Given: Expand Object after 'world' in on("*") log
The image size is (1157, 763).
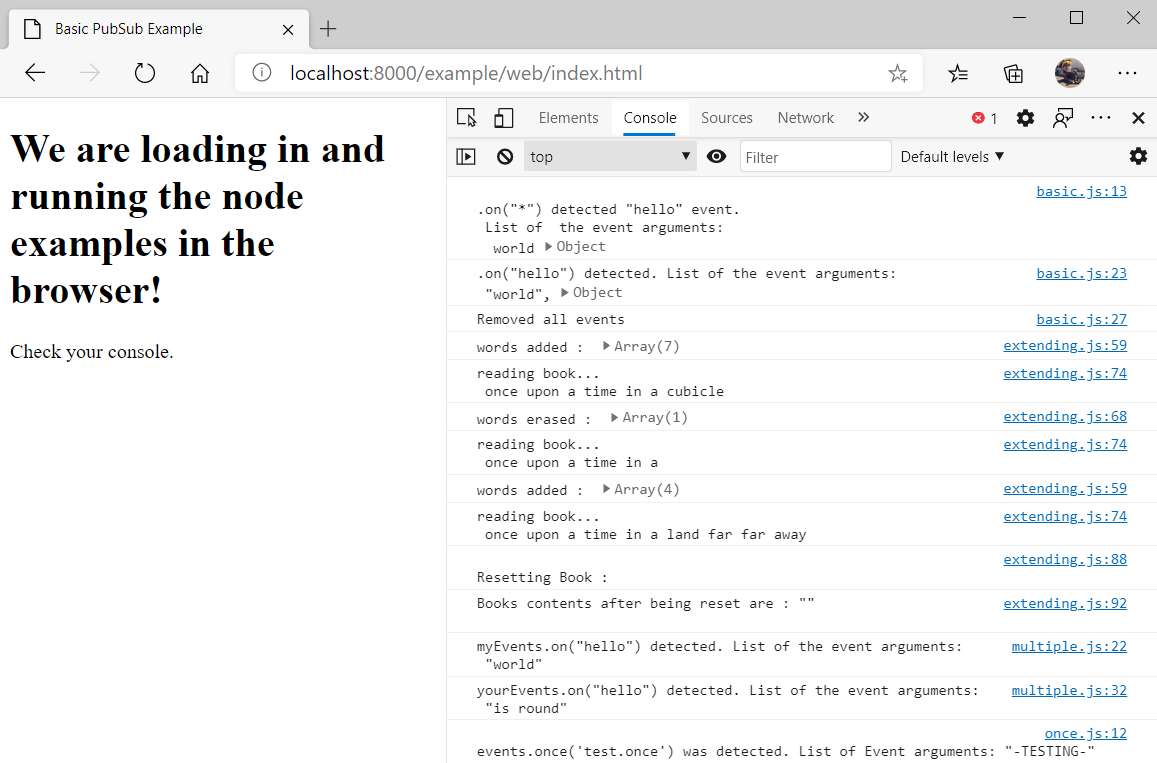Looking at the screenshot, I should point(575,246).
